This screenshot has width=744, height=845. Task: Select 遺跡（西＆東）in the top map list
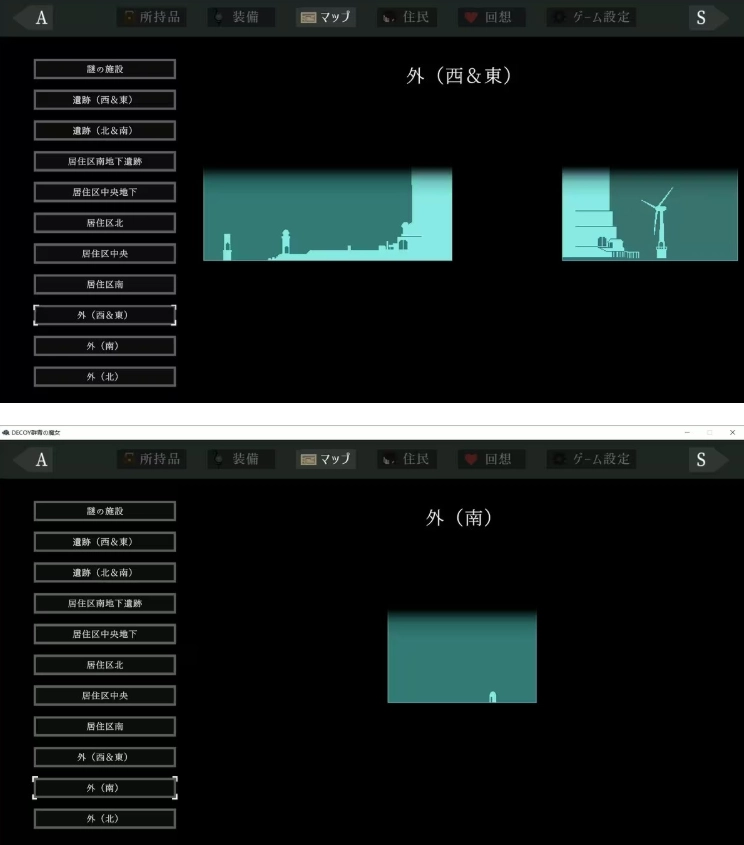[105, 100]
